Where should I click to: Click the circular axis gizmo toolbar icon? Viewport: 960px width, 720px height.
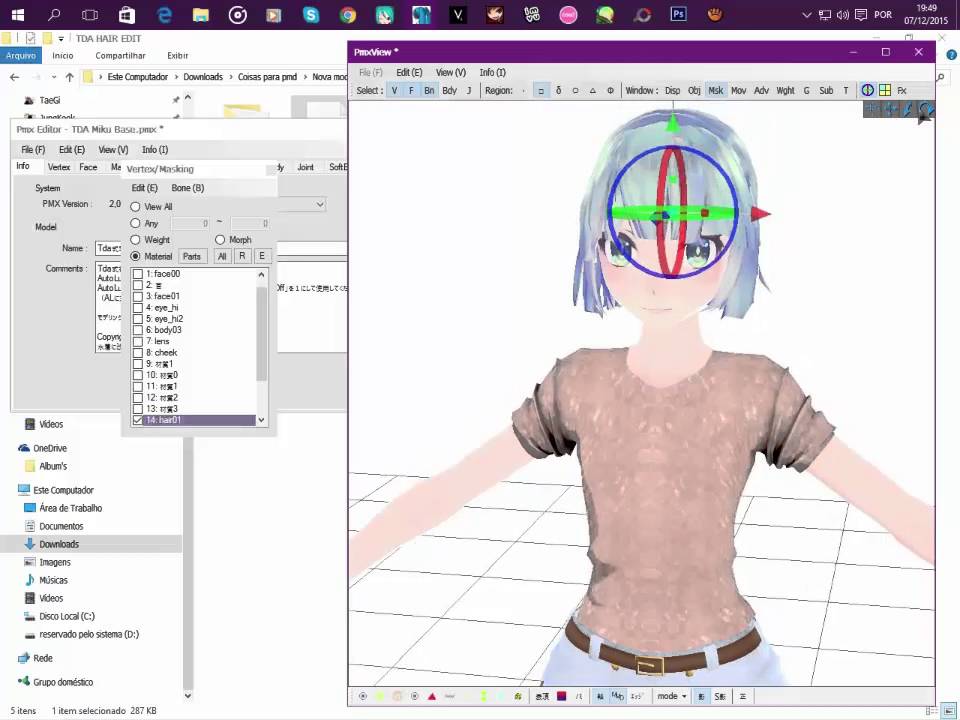coord(868,91)
